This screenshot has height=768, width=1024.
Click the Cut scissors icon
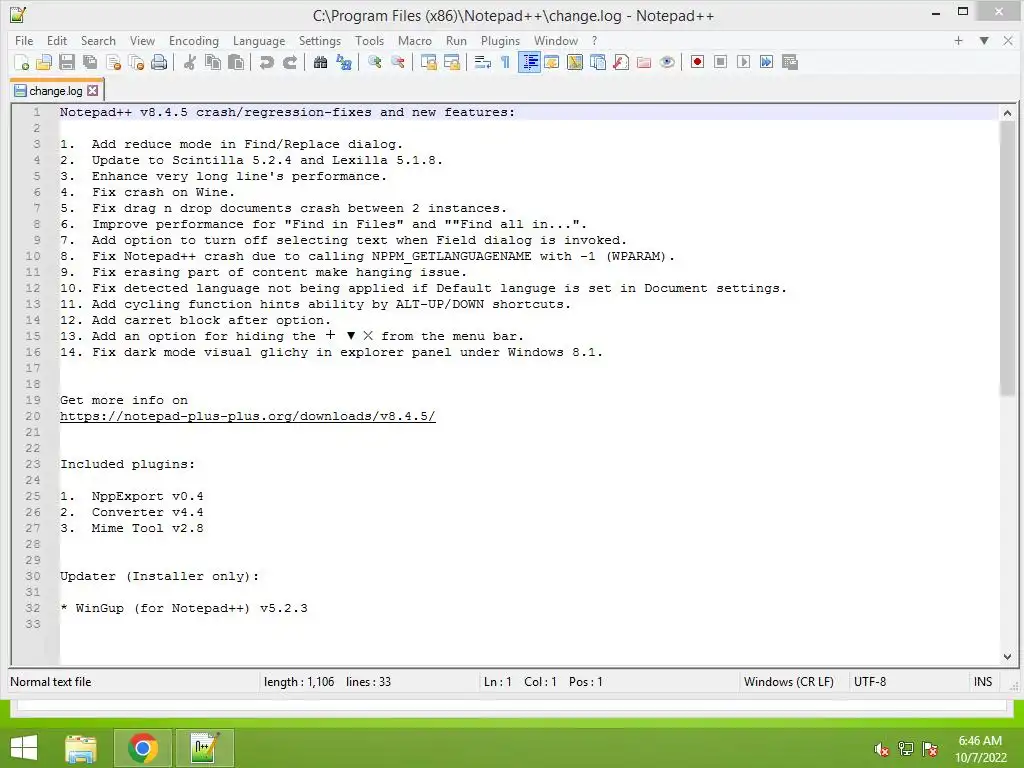(x=189, y=62)
